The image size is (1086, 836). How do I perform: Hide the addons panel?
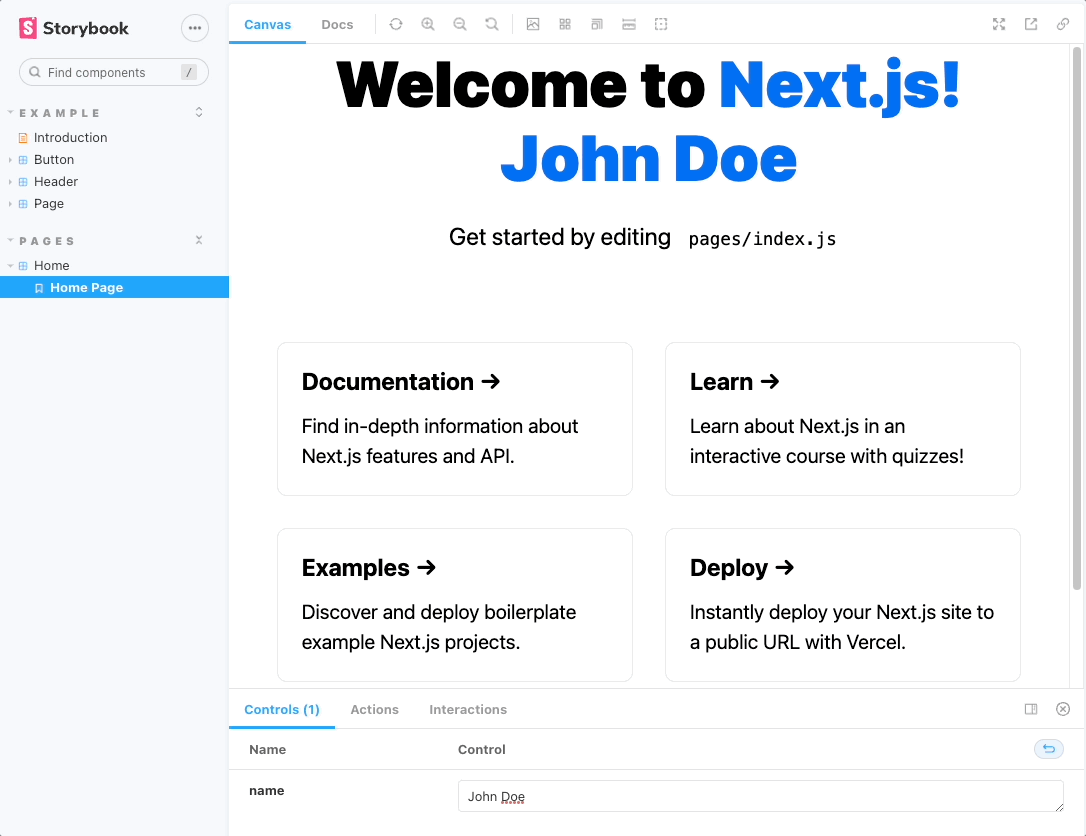click(x=1062, y=709)
